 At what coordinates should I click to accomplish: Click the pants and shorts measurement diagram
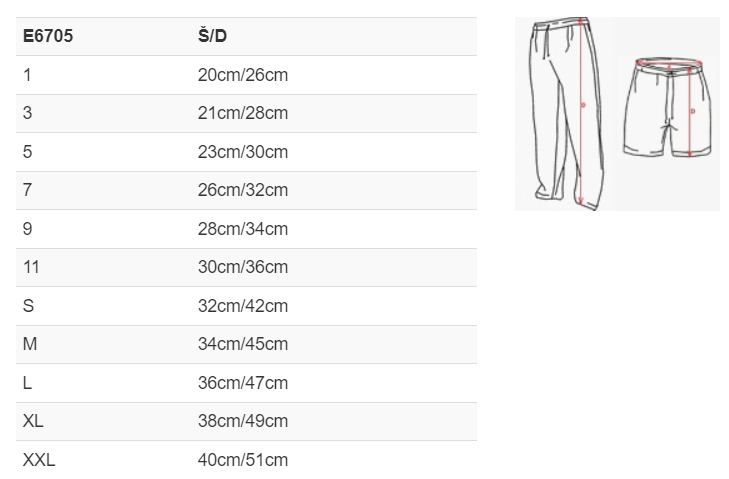coord(617,114)
